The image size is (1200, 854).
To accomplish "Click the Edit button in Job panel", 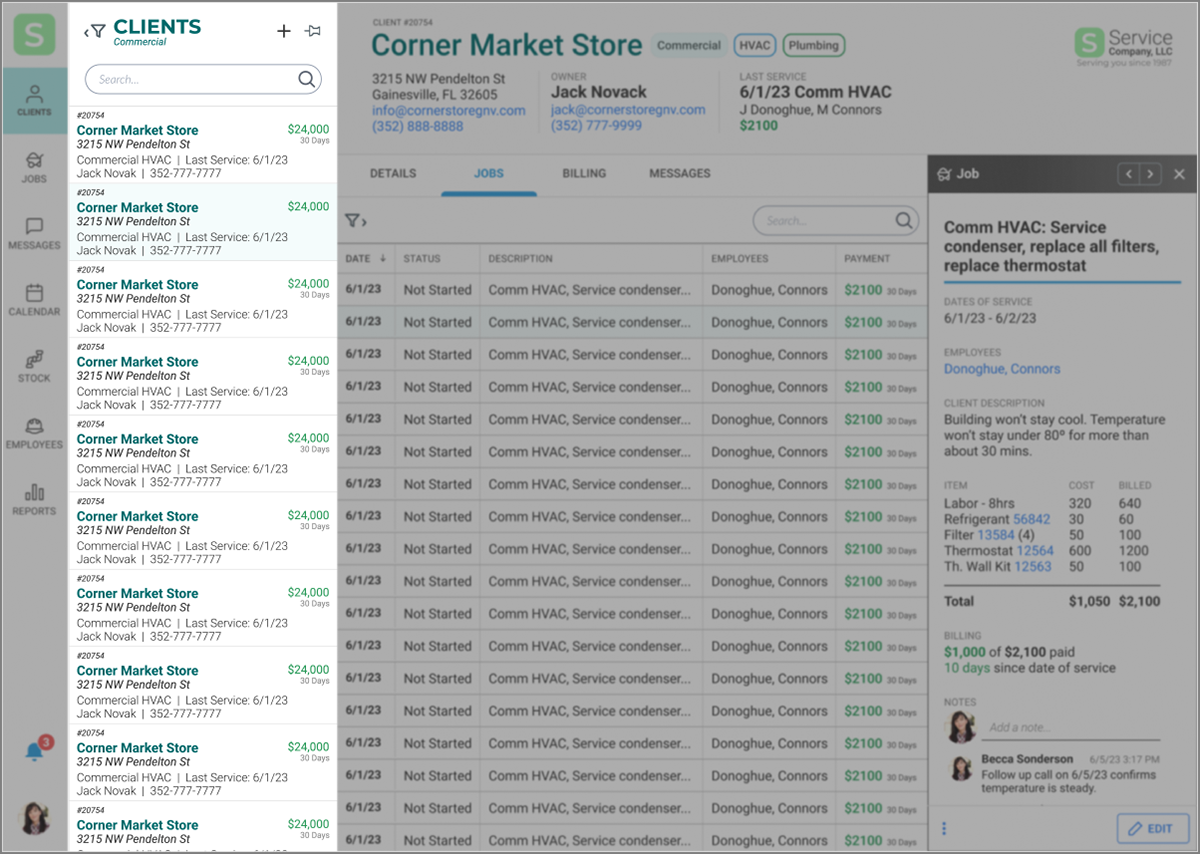I will pyautogui.click(x=1152, y=828).
